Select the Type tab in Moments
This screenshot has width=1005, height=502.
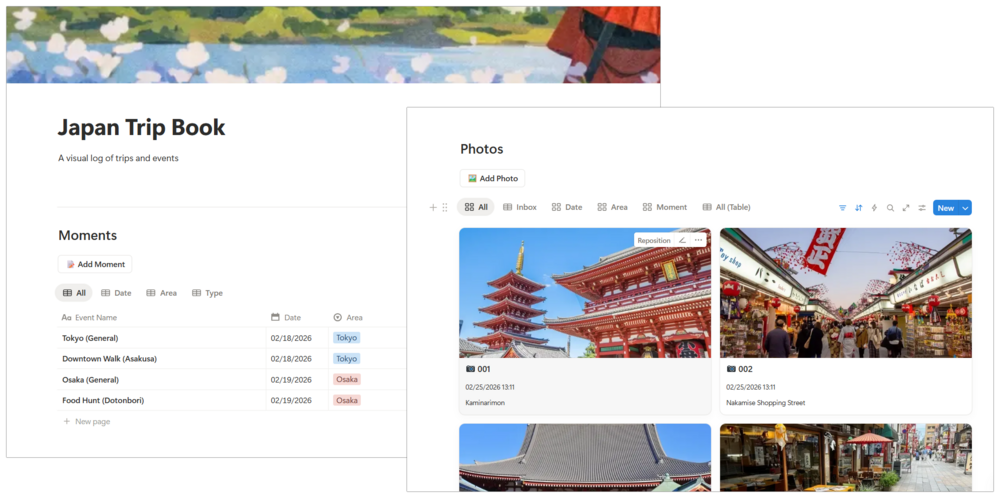pos(207,293)
